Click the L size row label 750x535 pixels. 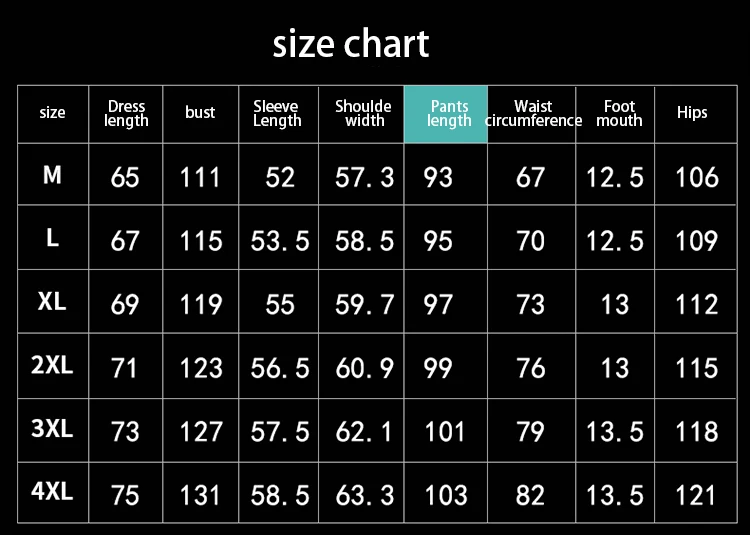(x=52, y=238)
